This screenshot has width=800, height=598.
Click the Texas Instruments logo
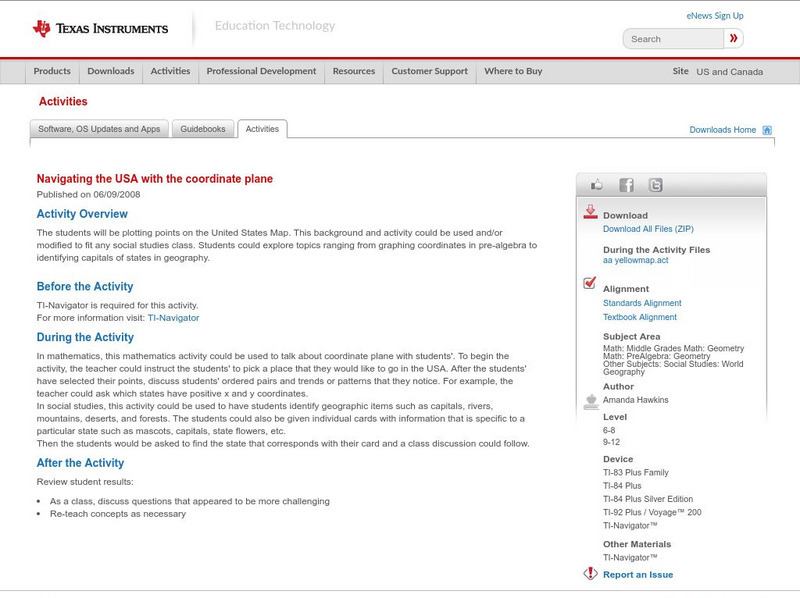(100, 29)
